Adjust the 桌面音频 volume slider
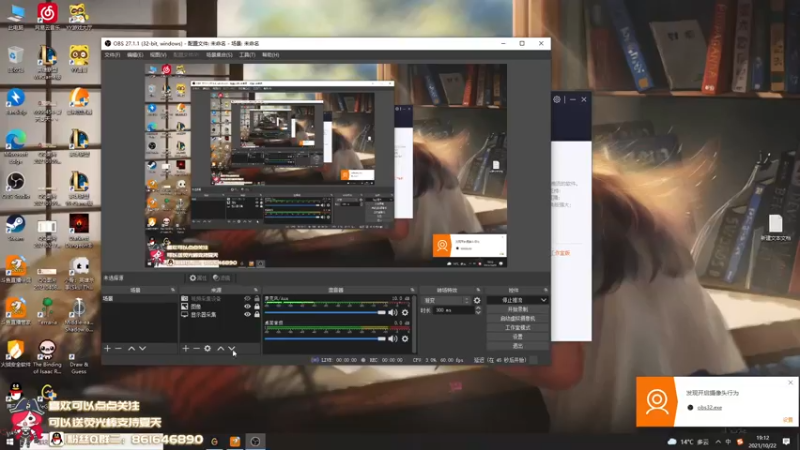800x450 pixels. (325, 338)
